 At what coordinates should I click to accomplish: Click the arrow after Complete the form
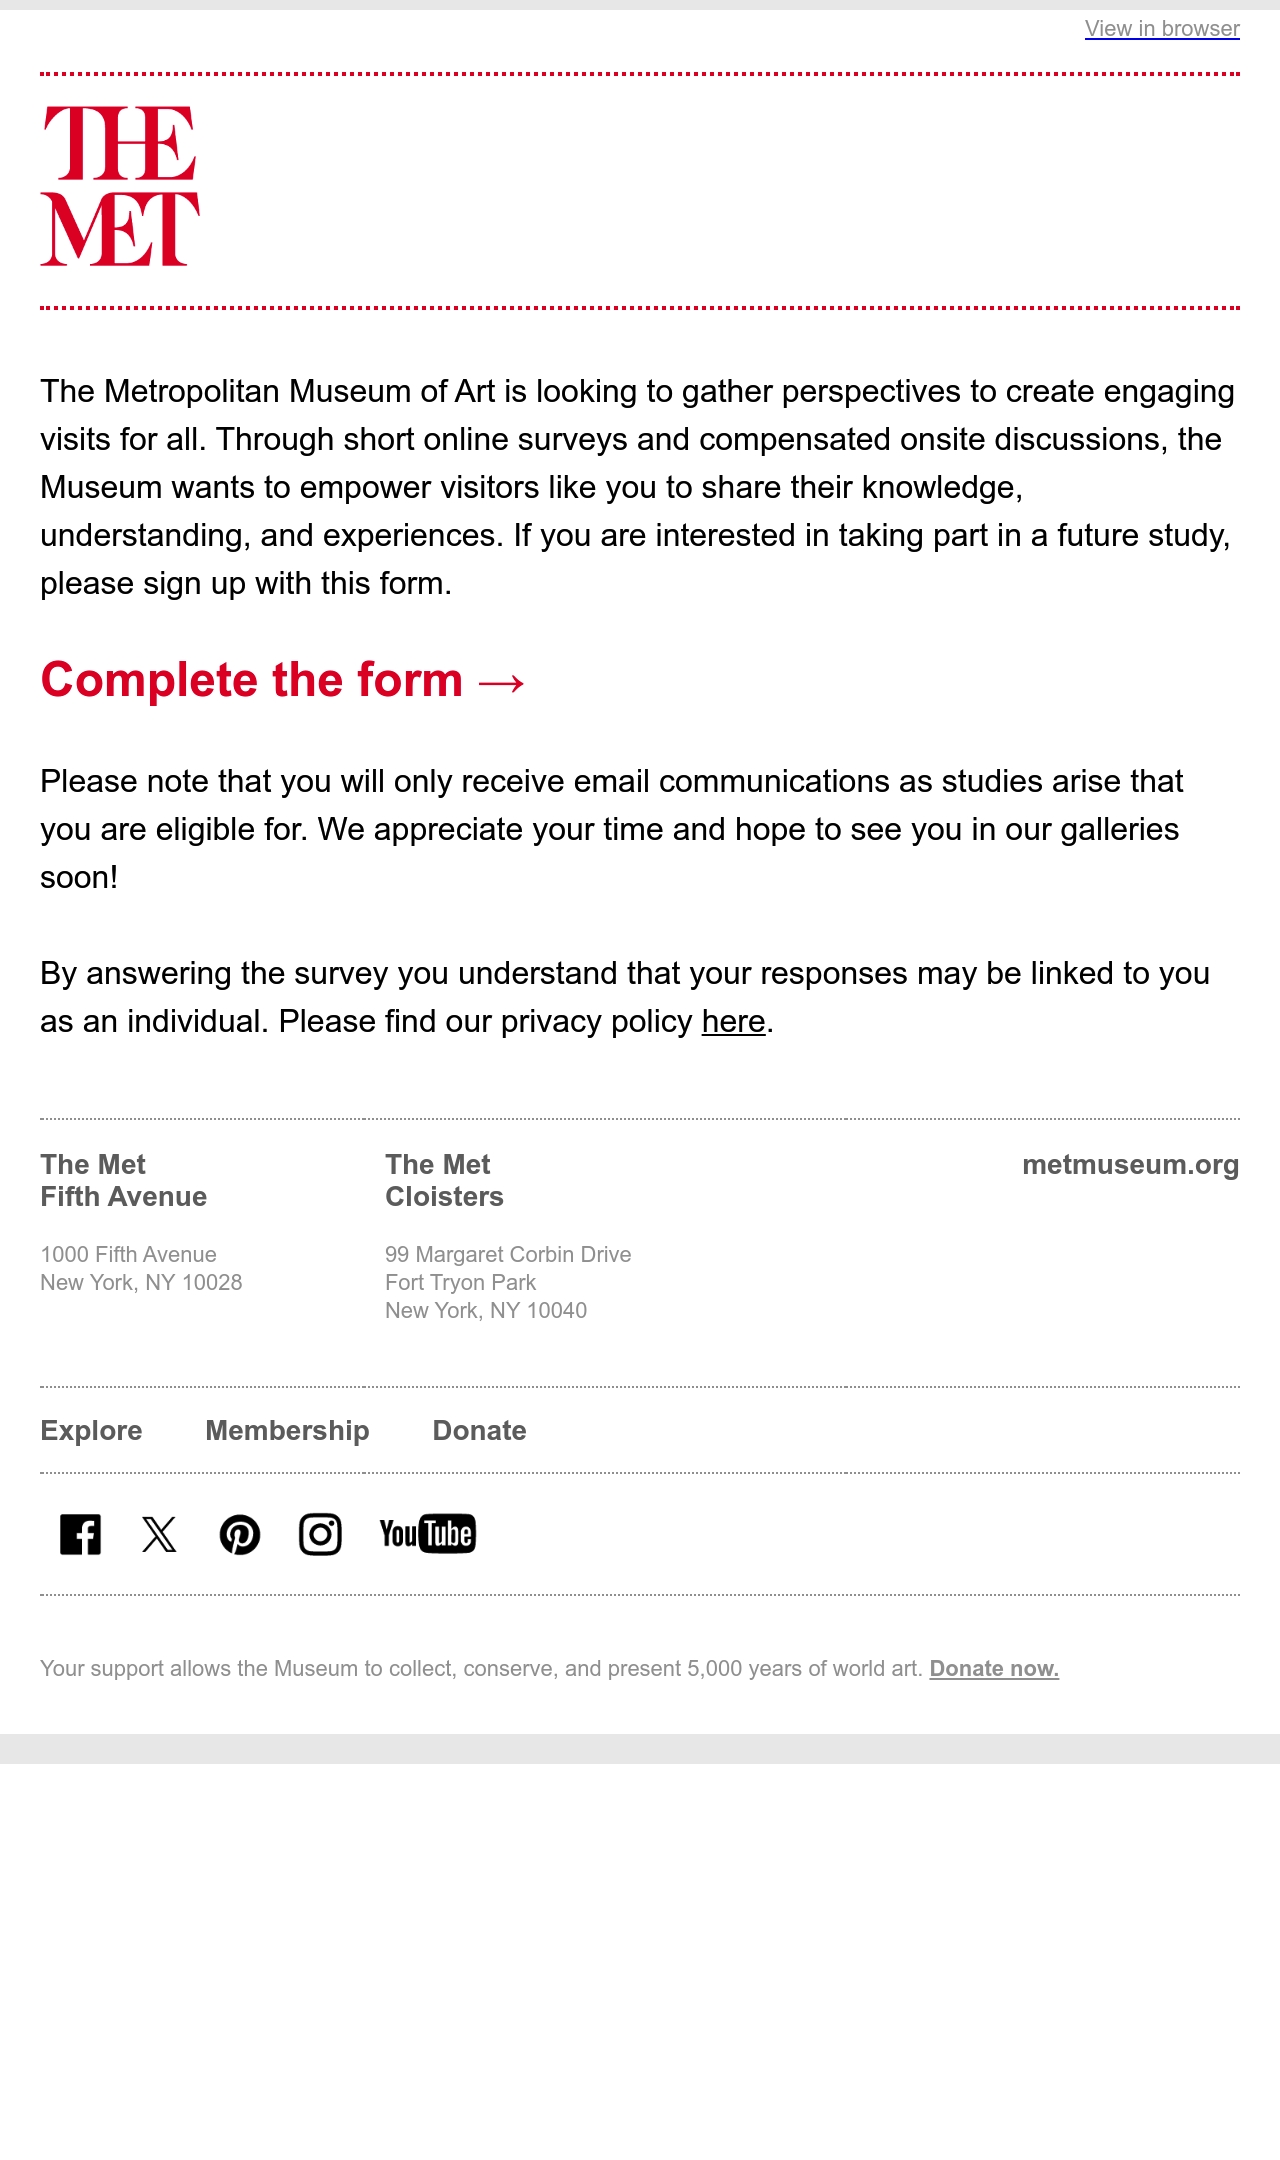501,682
